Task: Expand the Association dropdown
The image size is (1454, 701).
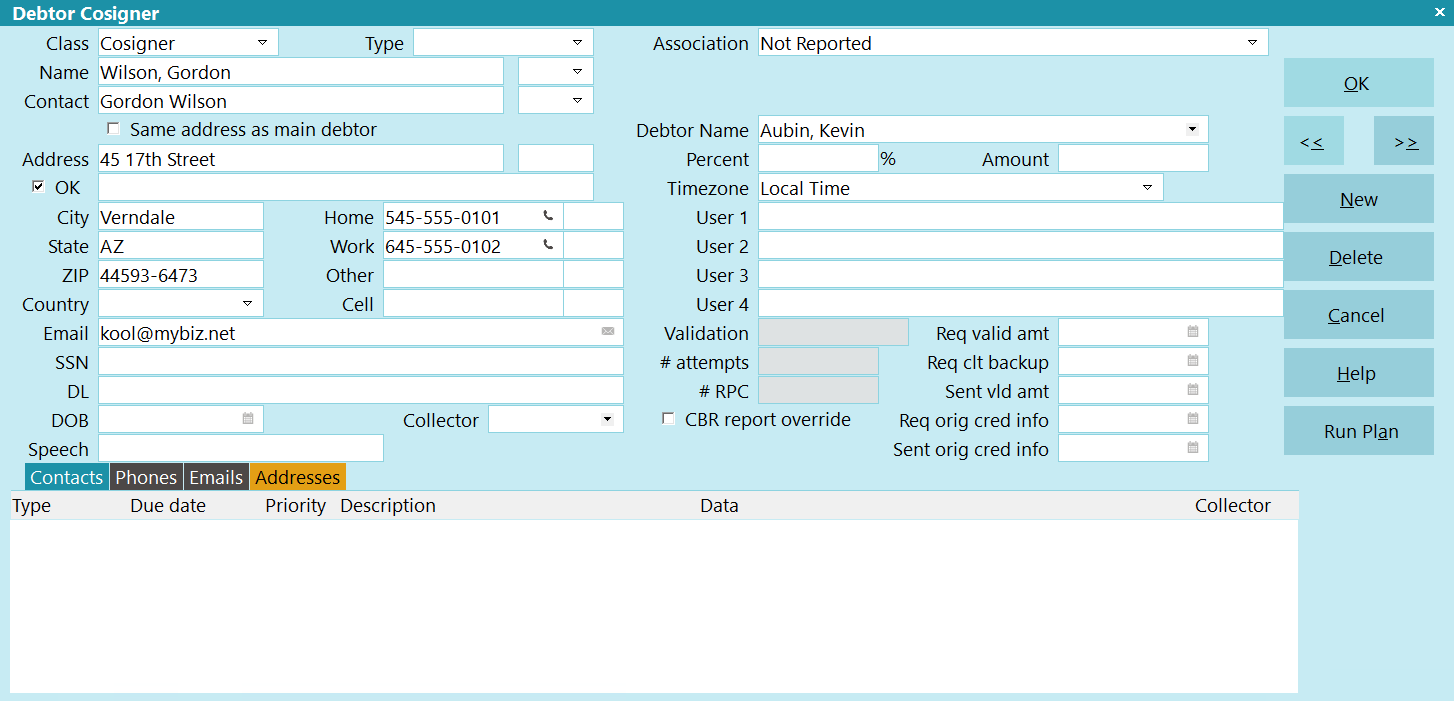Action: (1252, 42)
